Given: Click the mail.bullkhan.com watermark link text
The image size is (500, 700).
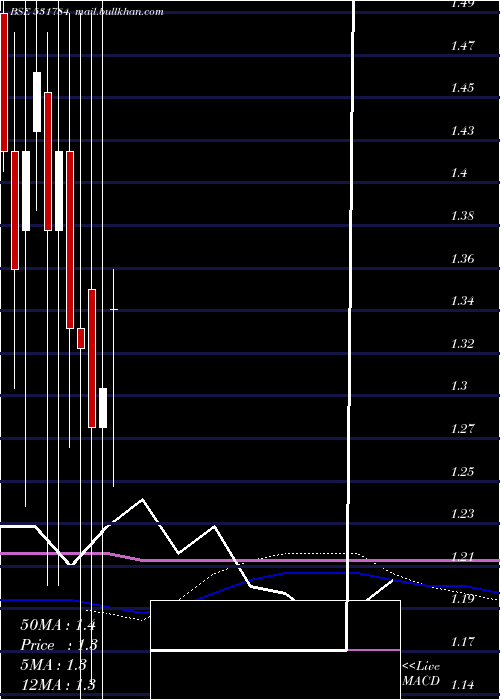Looking at the screenshot, I should coord(119,12).
